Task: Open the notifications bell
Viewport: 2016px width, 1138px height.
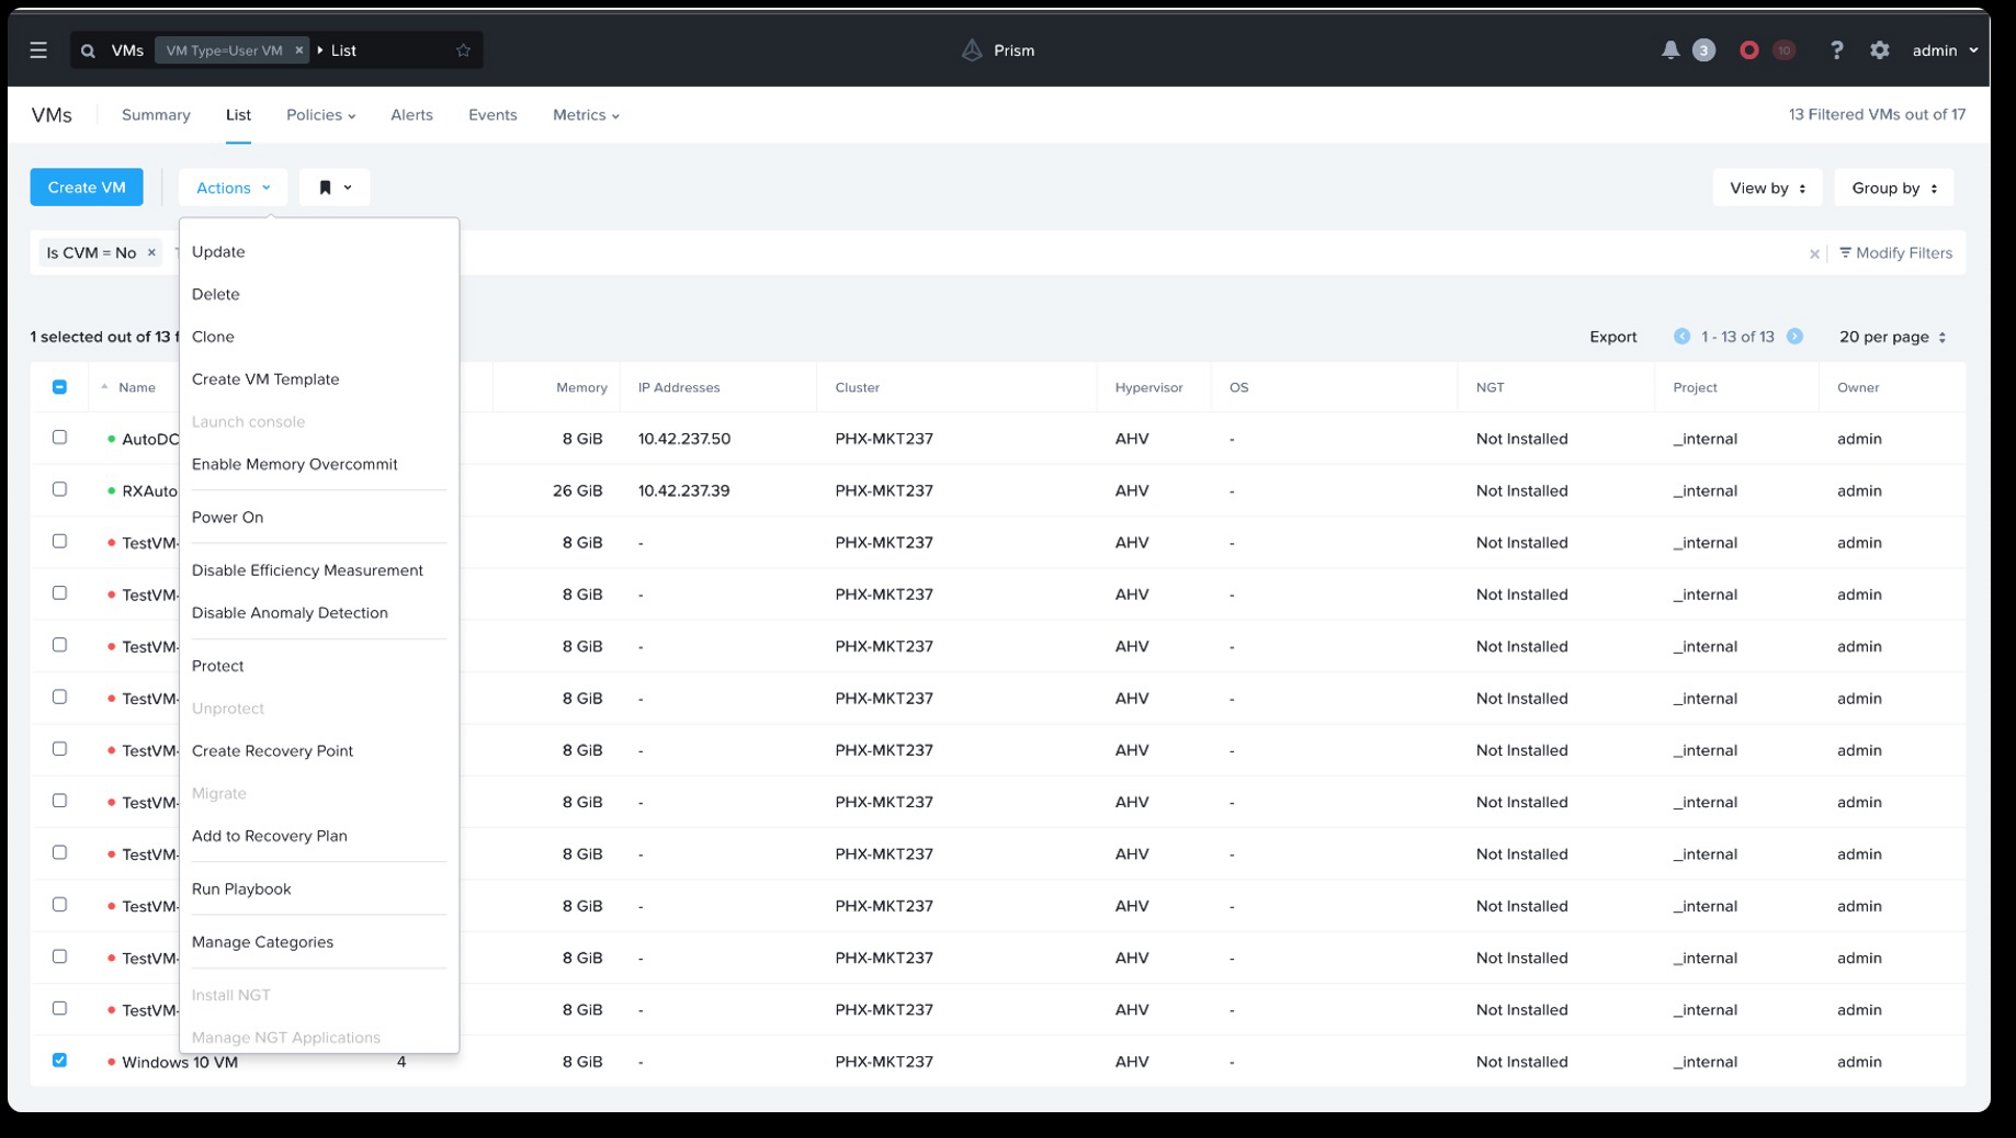Action: point(1669,49)
